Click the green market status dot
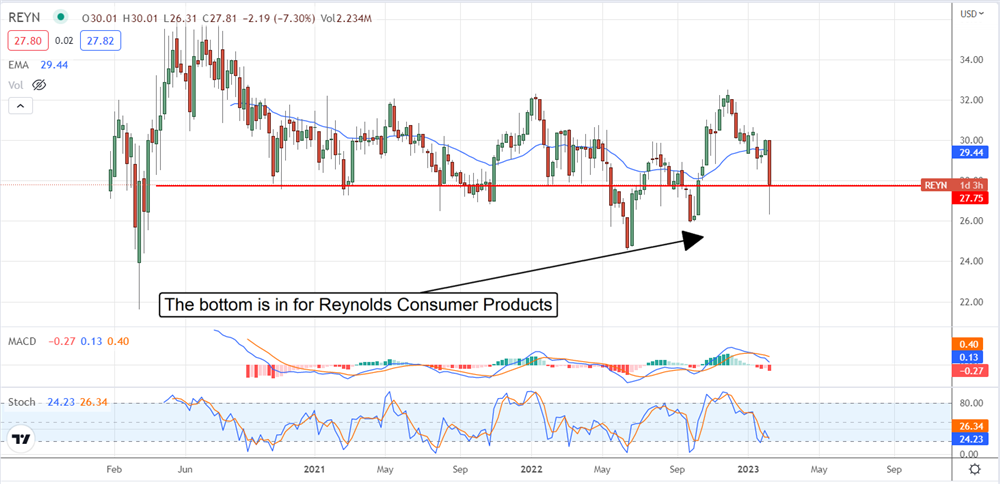 (x=63, y=16)
